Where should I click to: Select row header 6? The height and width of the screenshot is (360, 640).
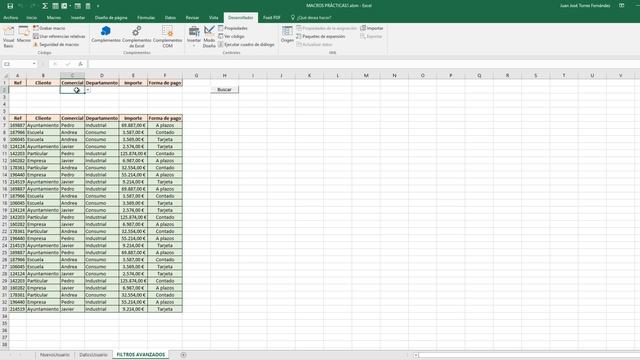click(5, 118)
